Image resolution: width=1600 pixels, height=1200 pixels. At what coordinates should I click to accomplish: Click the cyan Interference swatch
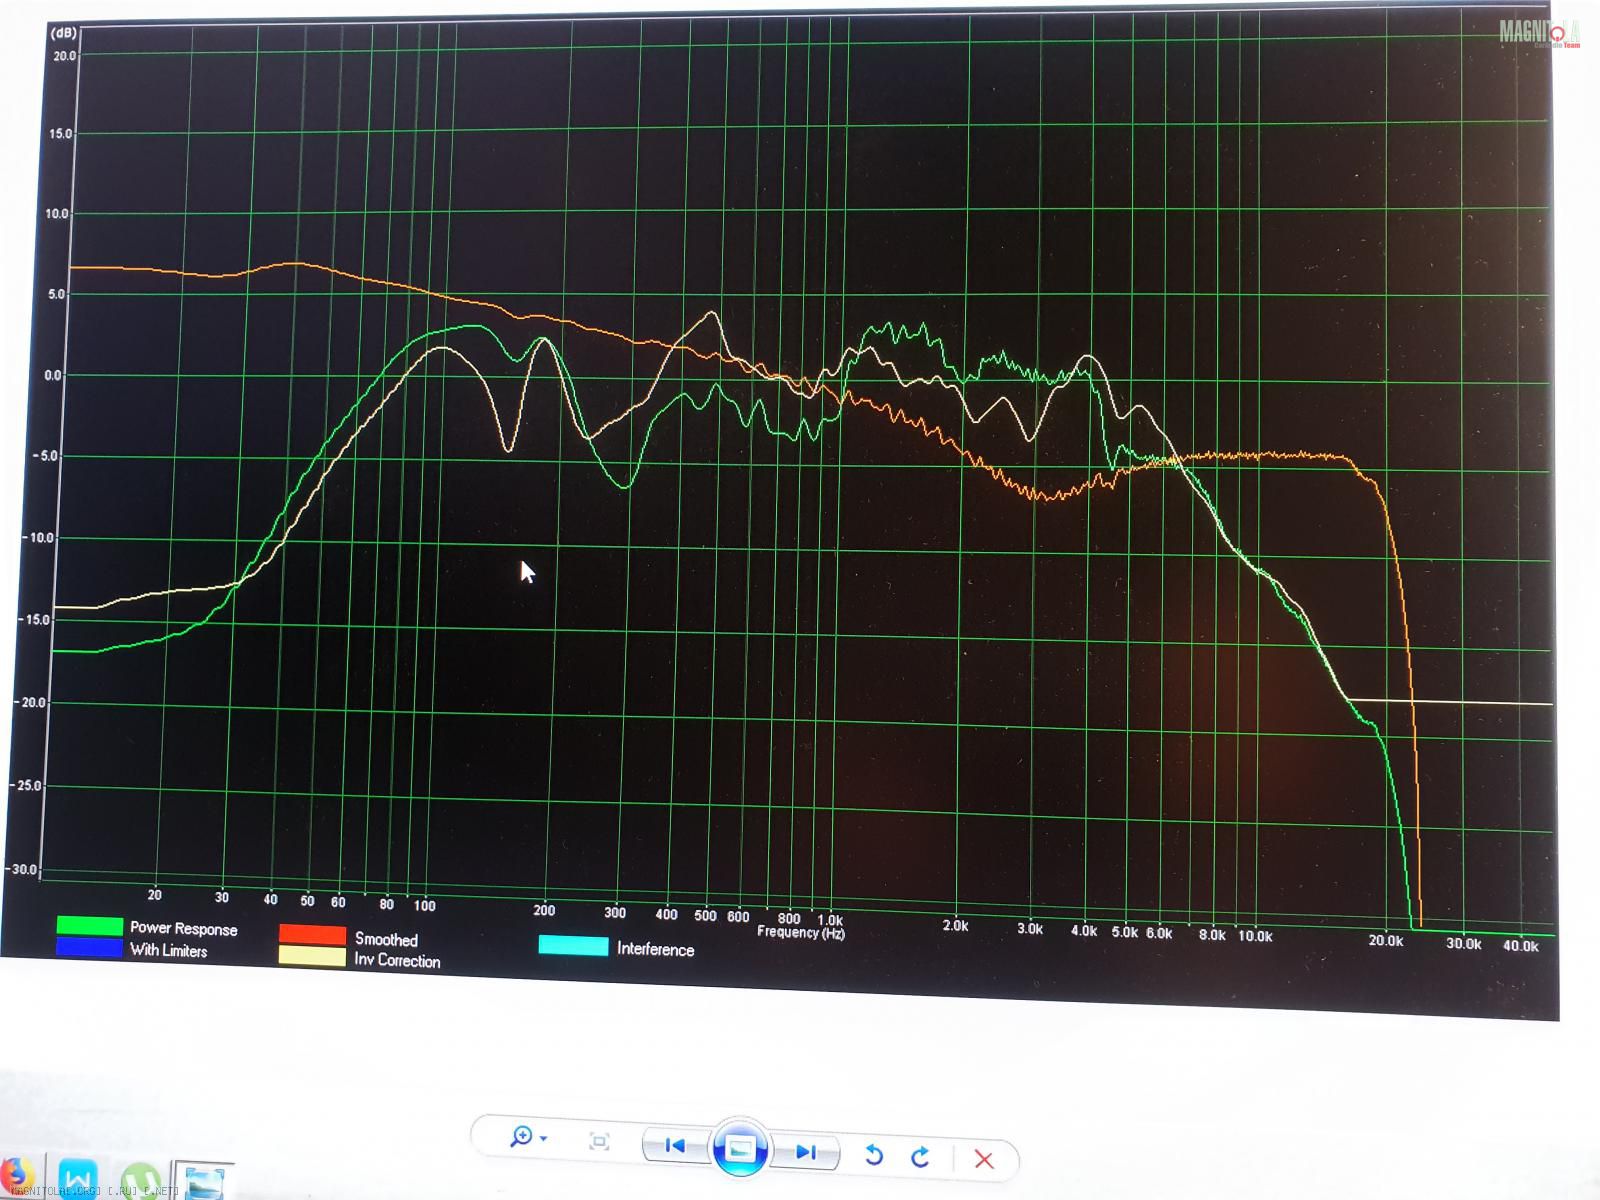[x=573, y=946]
